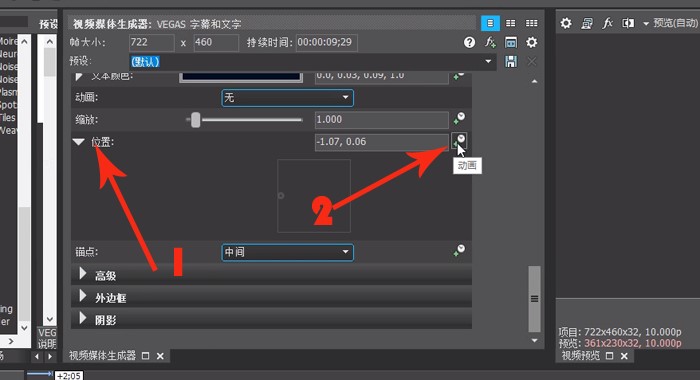
Task: Undock the 视频媒体生成器 window square icon
Action: pyautogui.click(x=146, y=356)
